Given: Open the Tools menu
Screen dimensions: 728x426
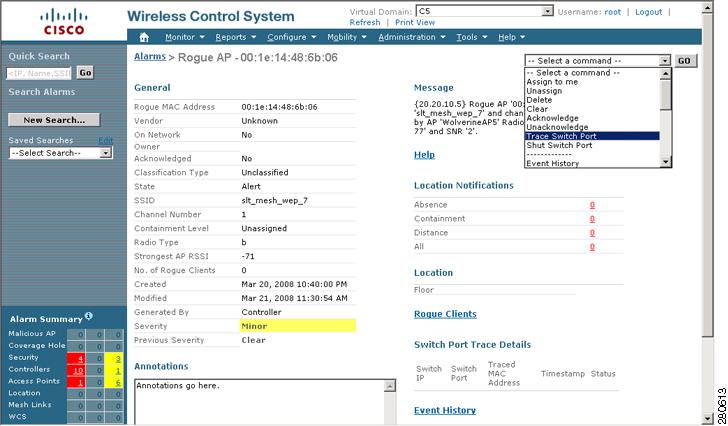Looking at the screenshot, I should (x=472, y=37).
